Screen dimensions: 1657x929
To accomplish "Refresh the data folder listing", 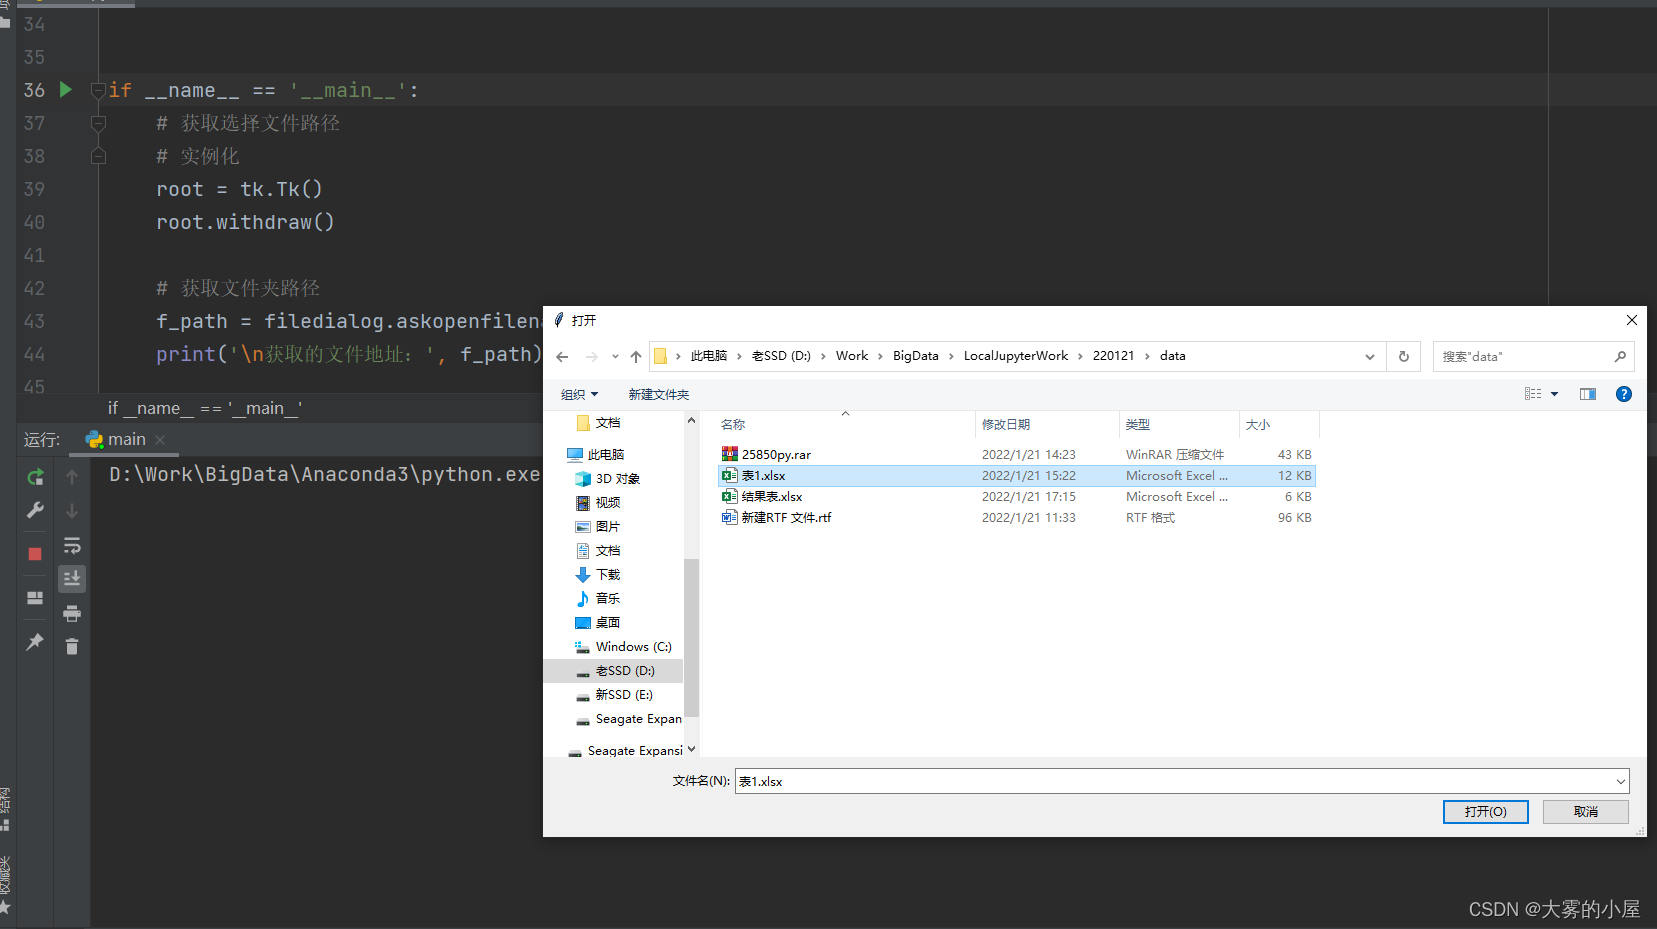I will coord(1404,356).
